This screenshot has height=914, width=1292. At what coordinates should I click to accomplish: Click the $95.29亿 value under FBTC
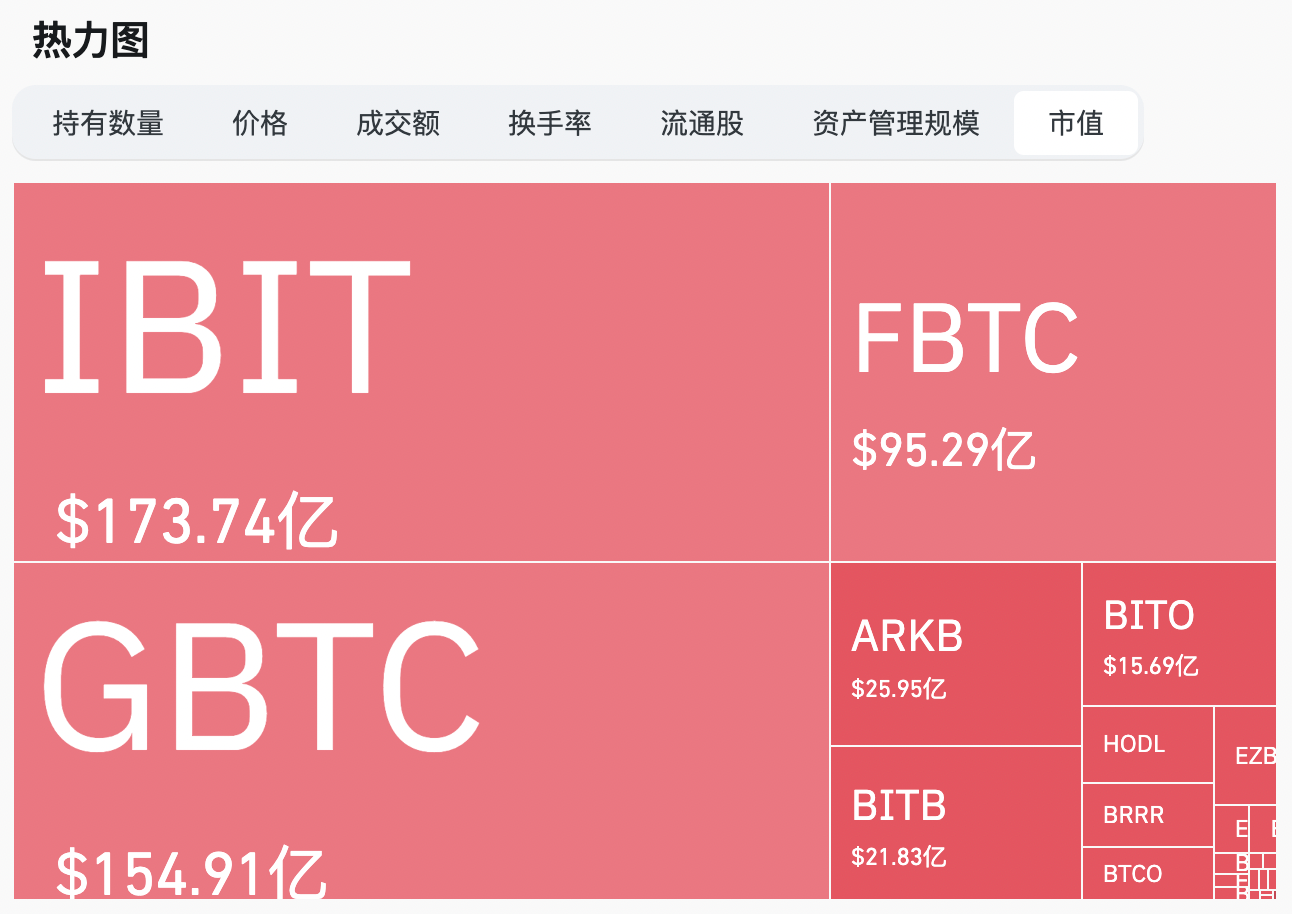(943, 449)
